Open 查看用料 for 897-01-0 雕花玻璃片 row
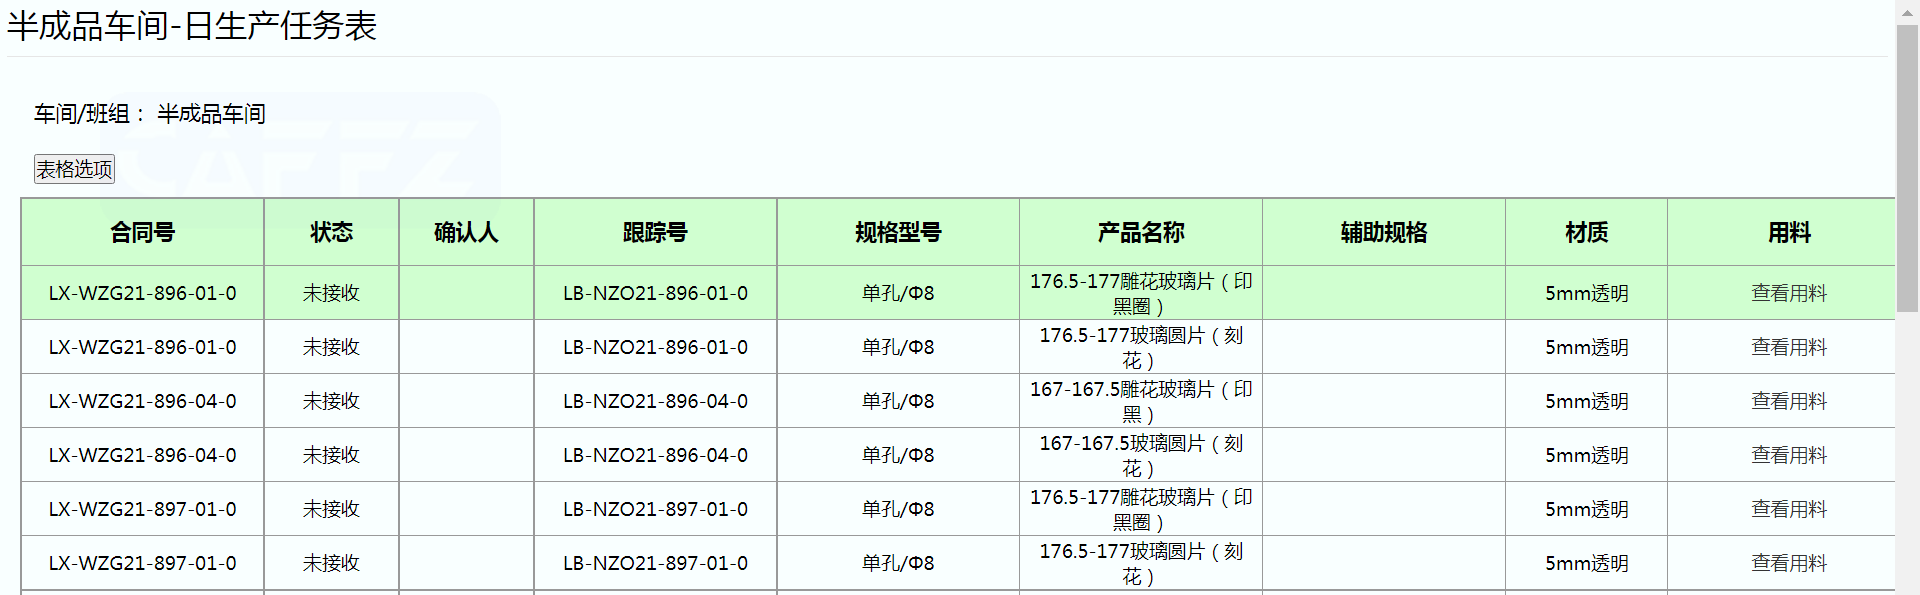 pos(1789,509)
